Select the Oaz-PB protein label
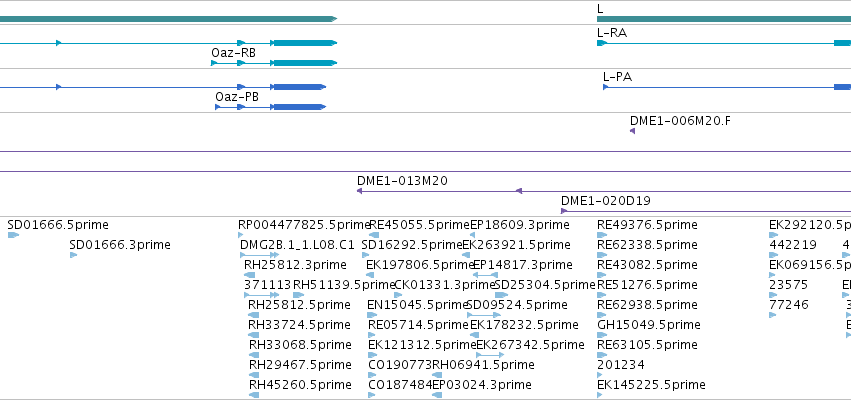Screen dimensions: 851x400 pos(237,97)
